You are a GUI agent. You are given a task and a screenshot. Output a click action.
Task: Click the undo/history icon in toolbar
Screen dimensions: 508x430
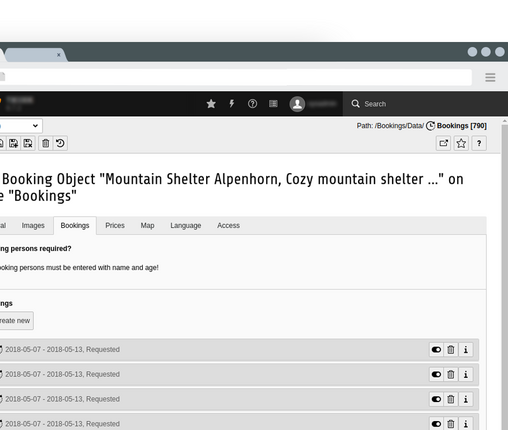coord(60,143)
